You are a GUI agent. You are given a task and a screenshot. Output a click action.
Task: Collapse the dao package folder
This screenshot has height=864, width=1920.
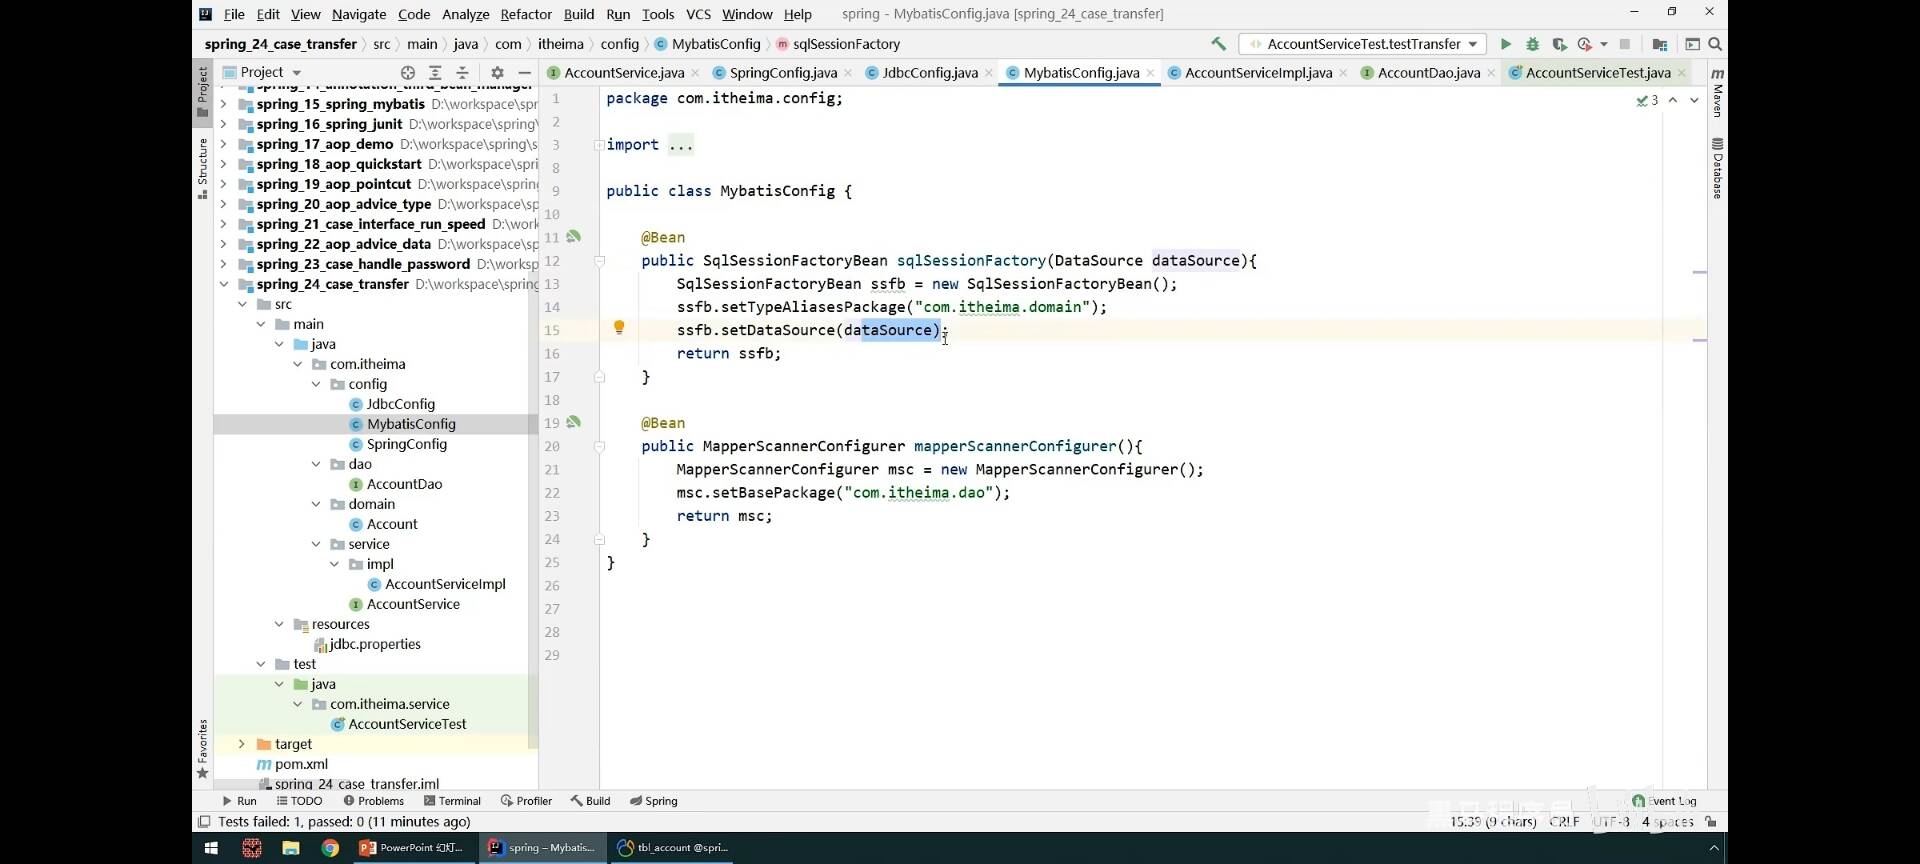[316, 464]
